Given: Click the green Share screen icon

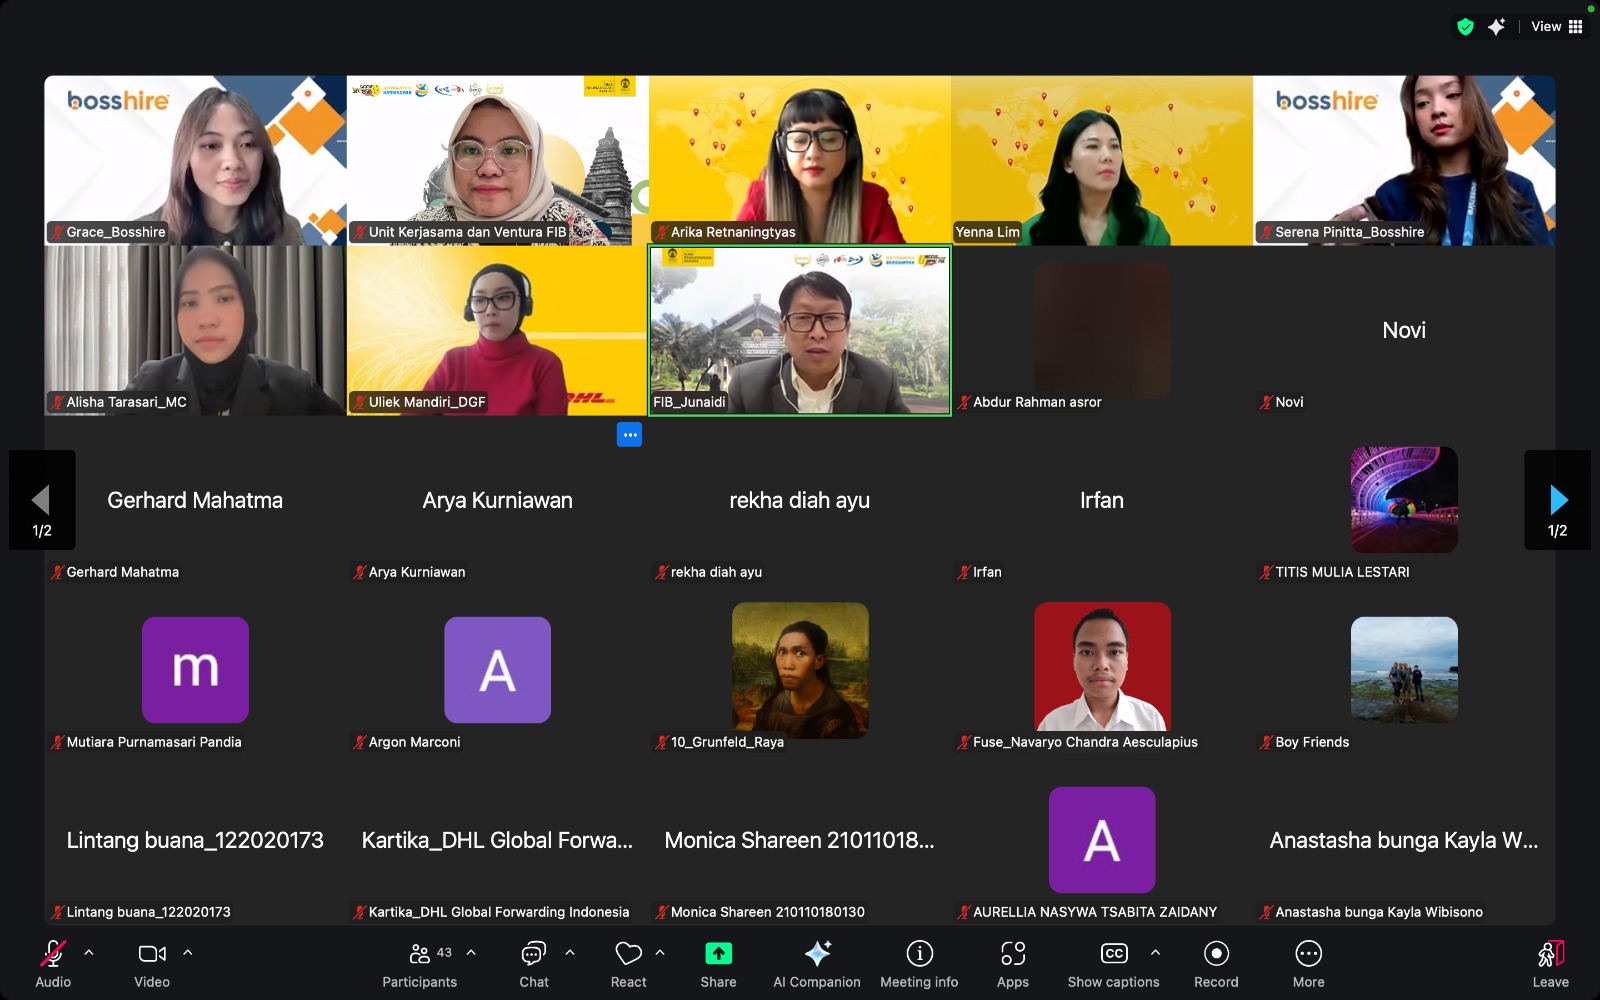Looking at the screenshot, I should [718, 954].
